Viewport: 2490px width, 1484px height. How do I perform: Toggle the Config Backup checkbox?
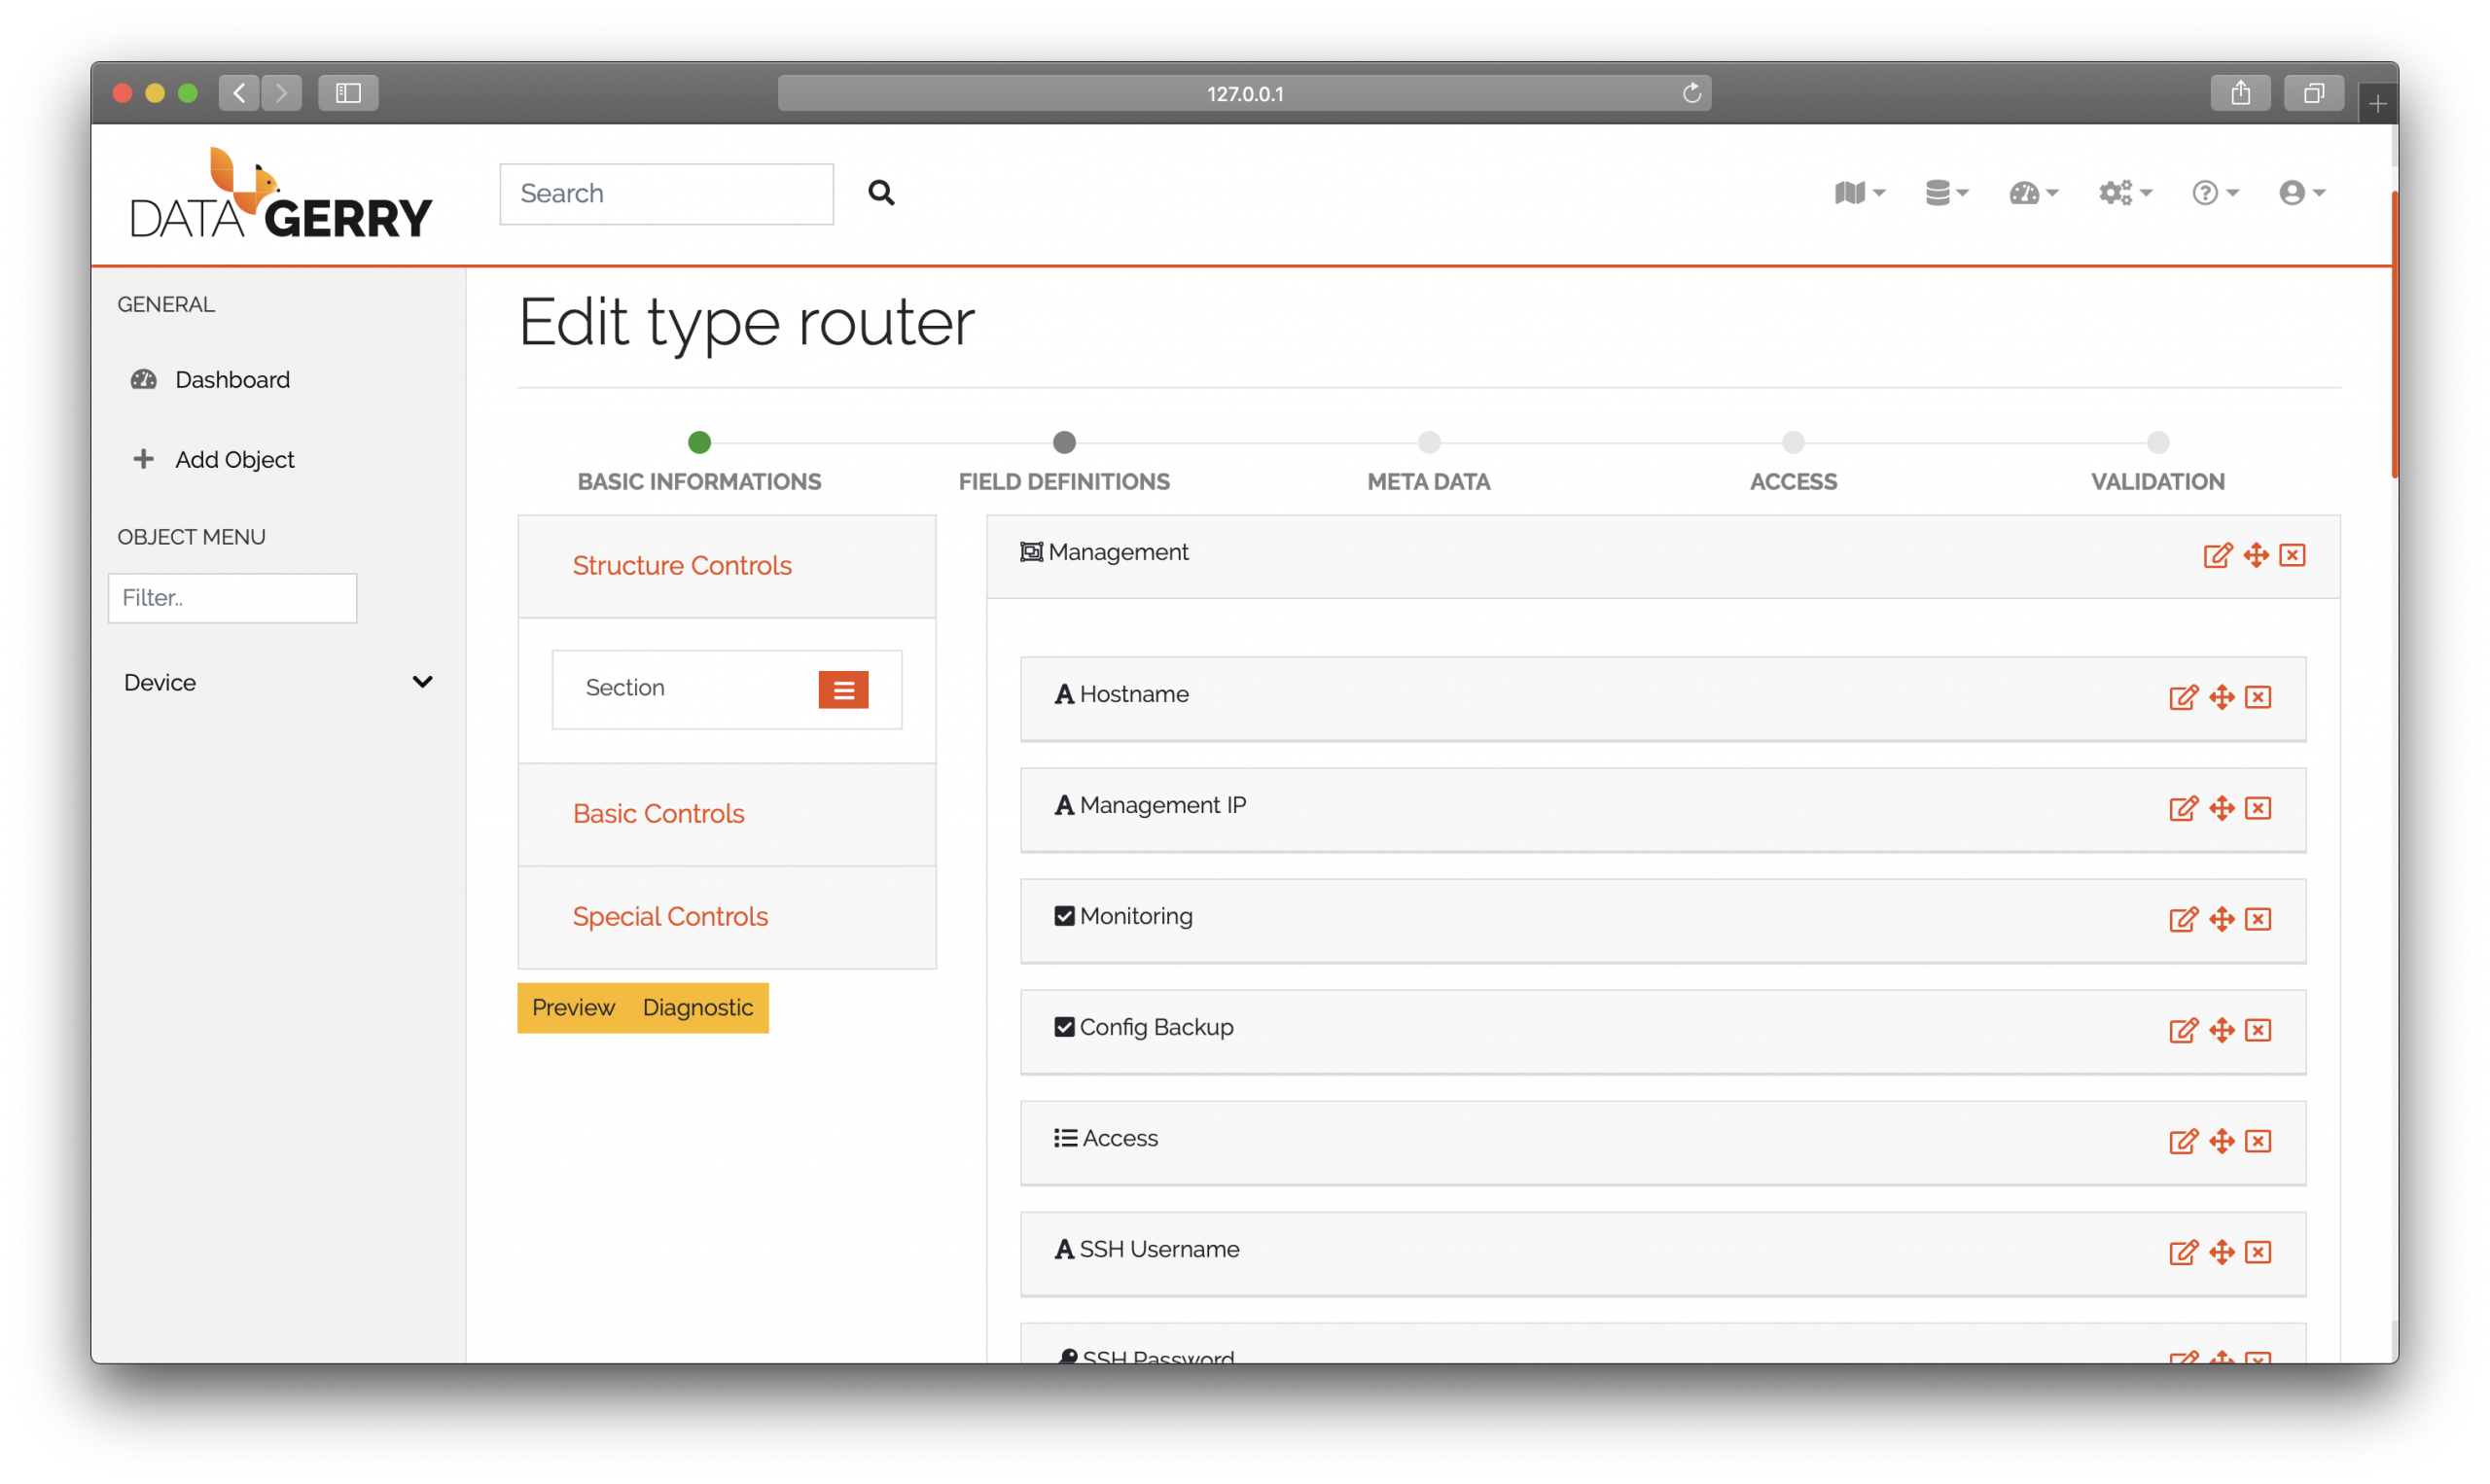pos(1063,1026)
